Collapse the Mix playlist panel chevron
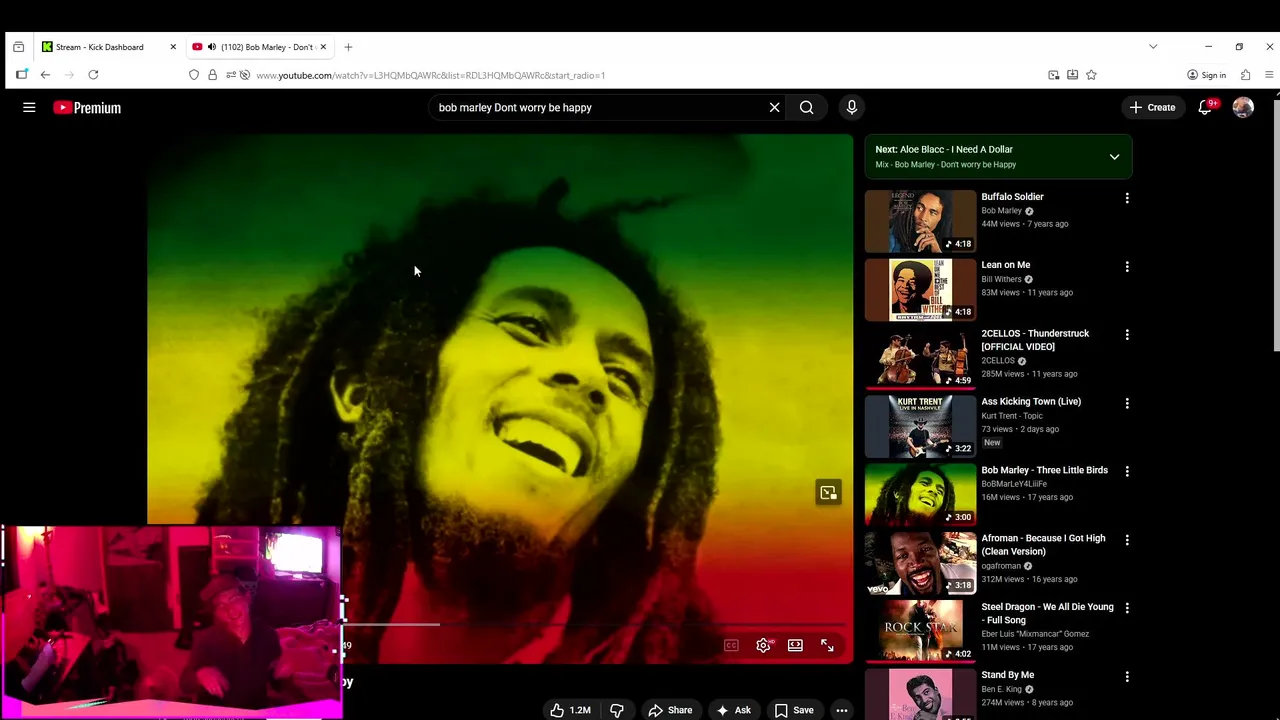This screenshot has height=720, width=1280. (1114, 157)
